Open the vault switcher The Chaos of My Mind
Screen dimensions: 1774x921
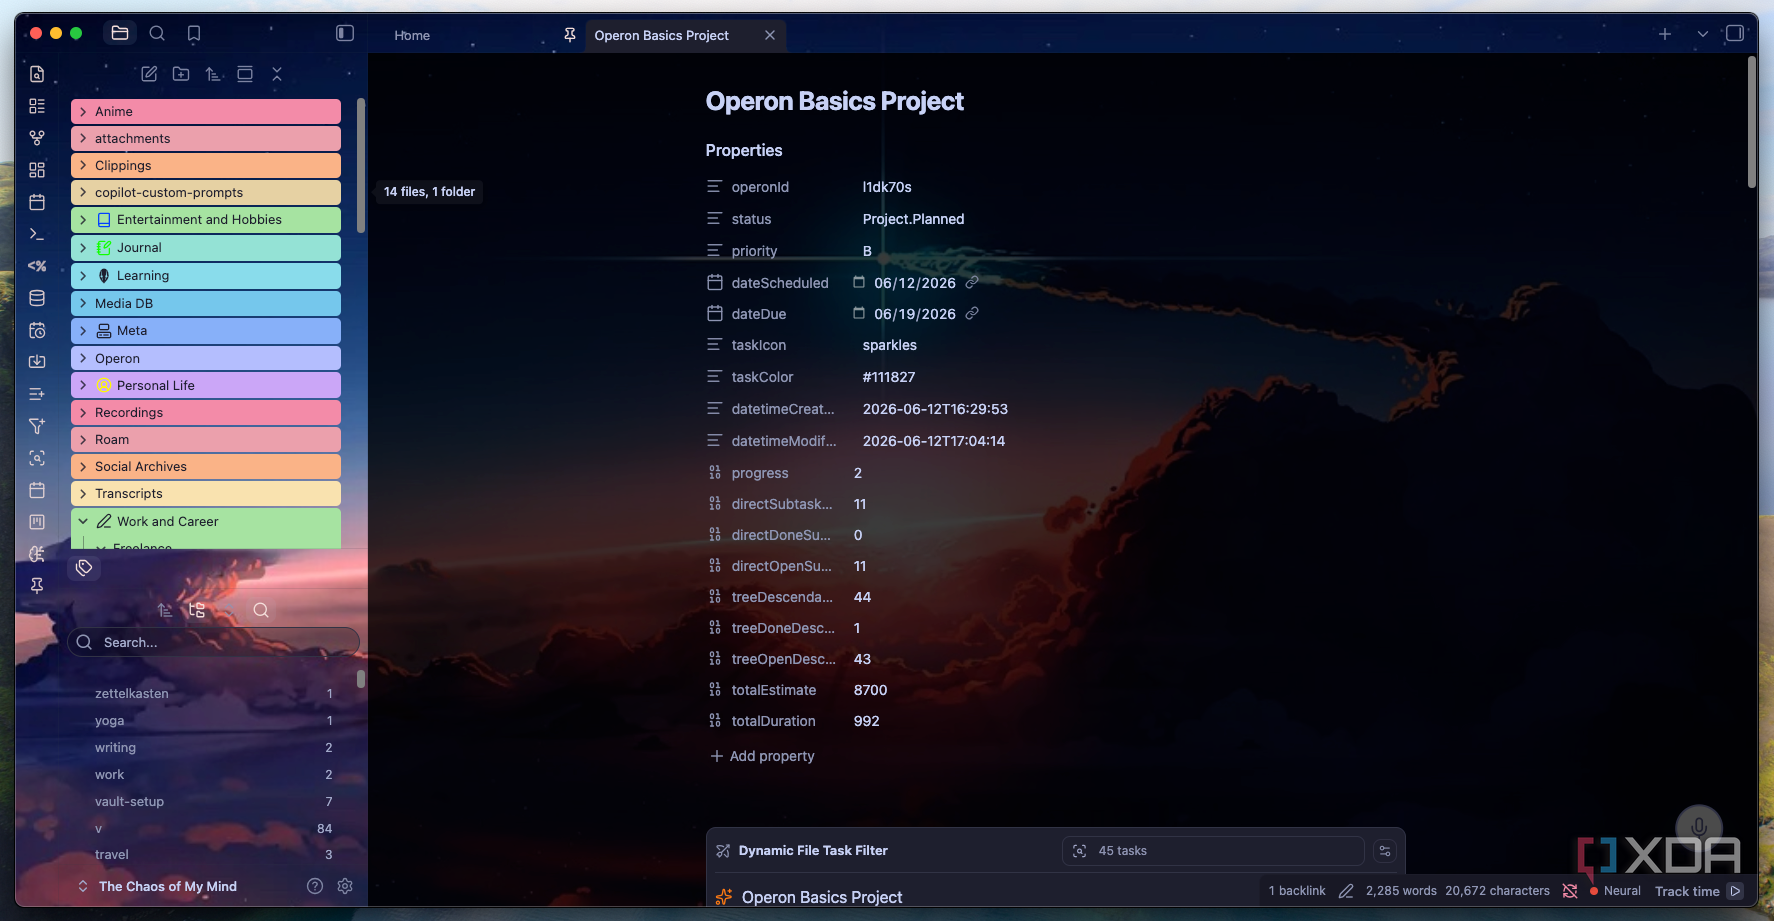point(157,886)
